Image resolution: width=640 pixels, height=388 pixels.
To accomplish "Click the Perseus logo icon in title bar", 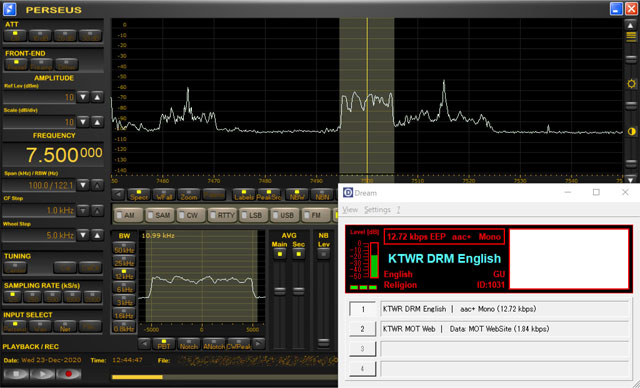I will pyautogui.click(x=9, y=9).
